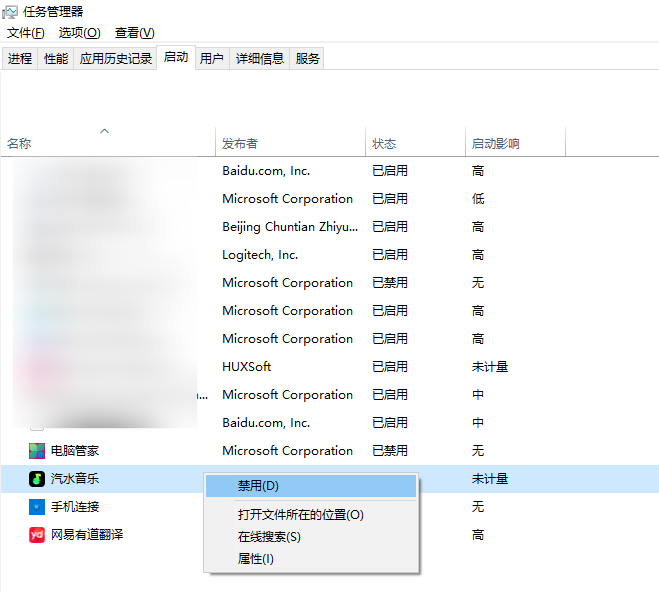
Task: Switch to the 详细信息 tab
Action: [260, 58]
